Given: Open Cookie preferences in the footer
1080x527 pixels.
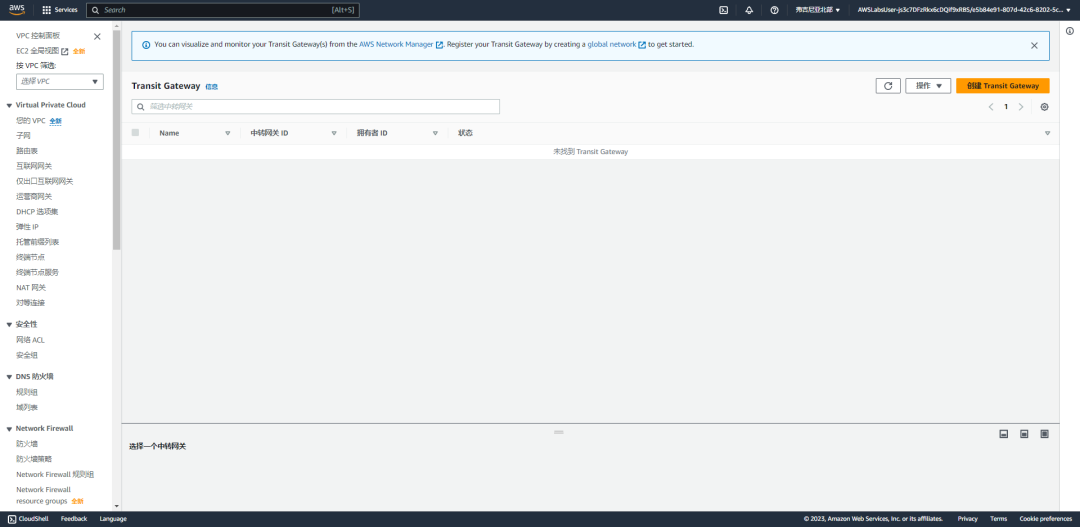Looking at the screenshot, I should tap(1046, 519).
